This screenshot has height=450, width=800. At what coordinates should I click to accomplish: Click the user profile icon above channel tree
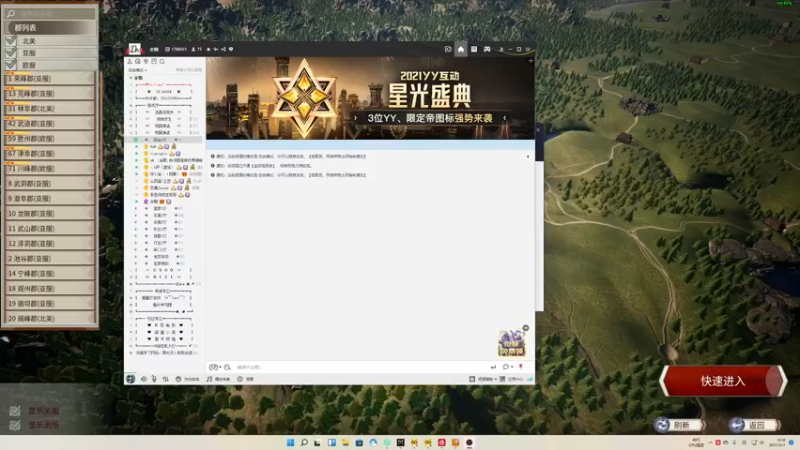point(130,61)
